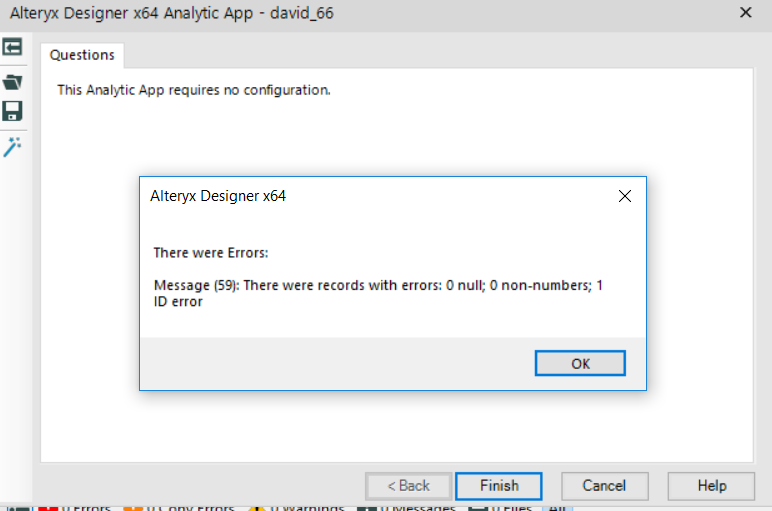Click the Back button
Image resolution: width=772 pixels, height=511 pixels.
pos(408,486)
